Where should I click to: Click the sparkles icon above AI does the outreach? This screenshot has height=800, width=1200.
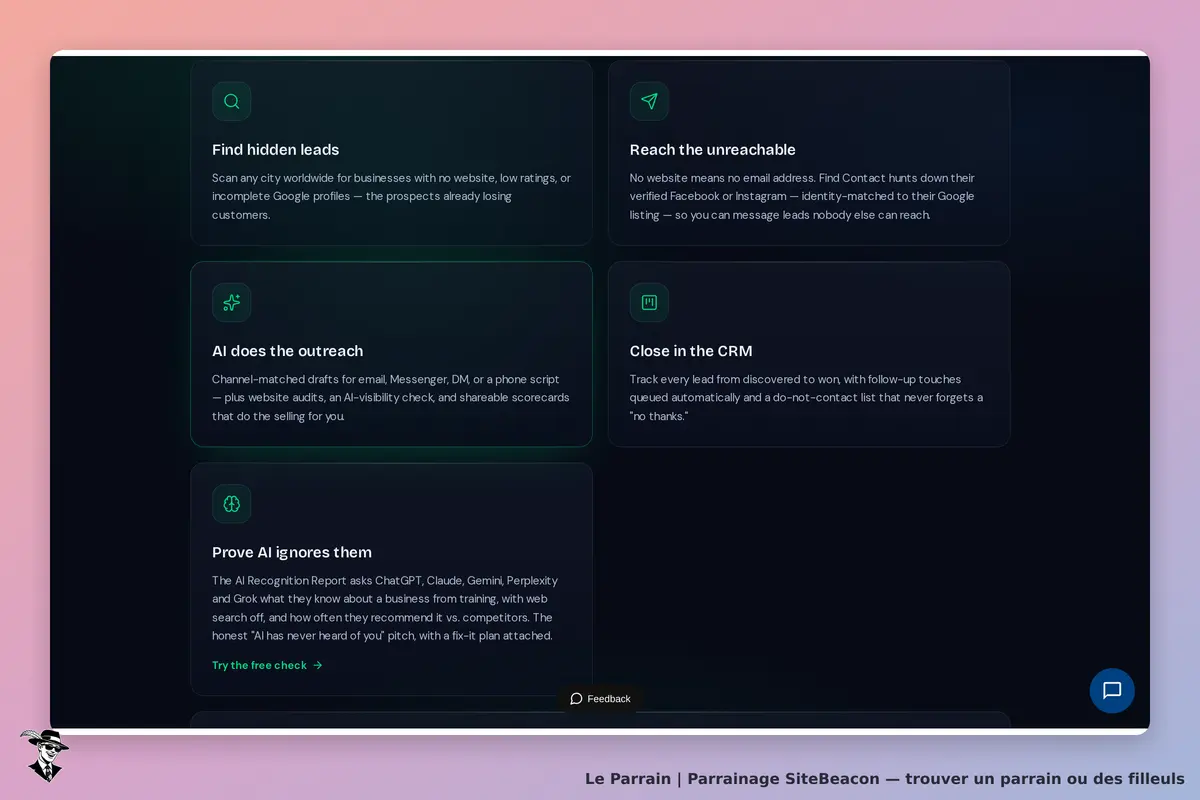click(231, 302)
